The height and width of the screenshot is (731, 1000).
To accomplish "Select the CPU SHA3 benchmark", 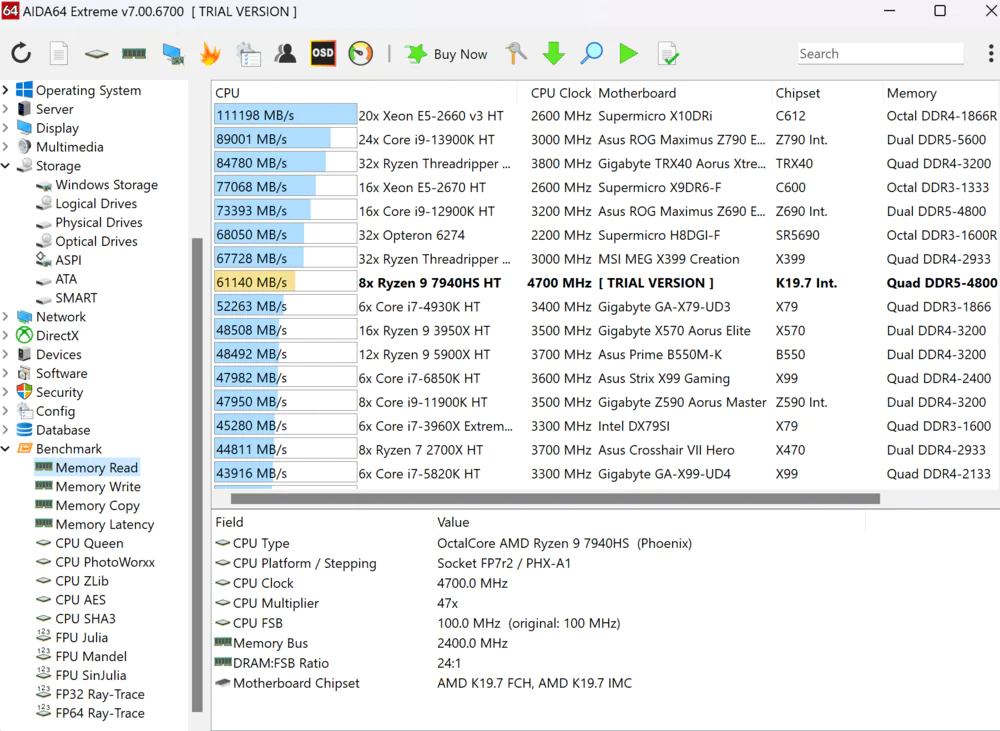I will (76, 619).
